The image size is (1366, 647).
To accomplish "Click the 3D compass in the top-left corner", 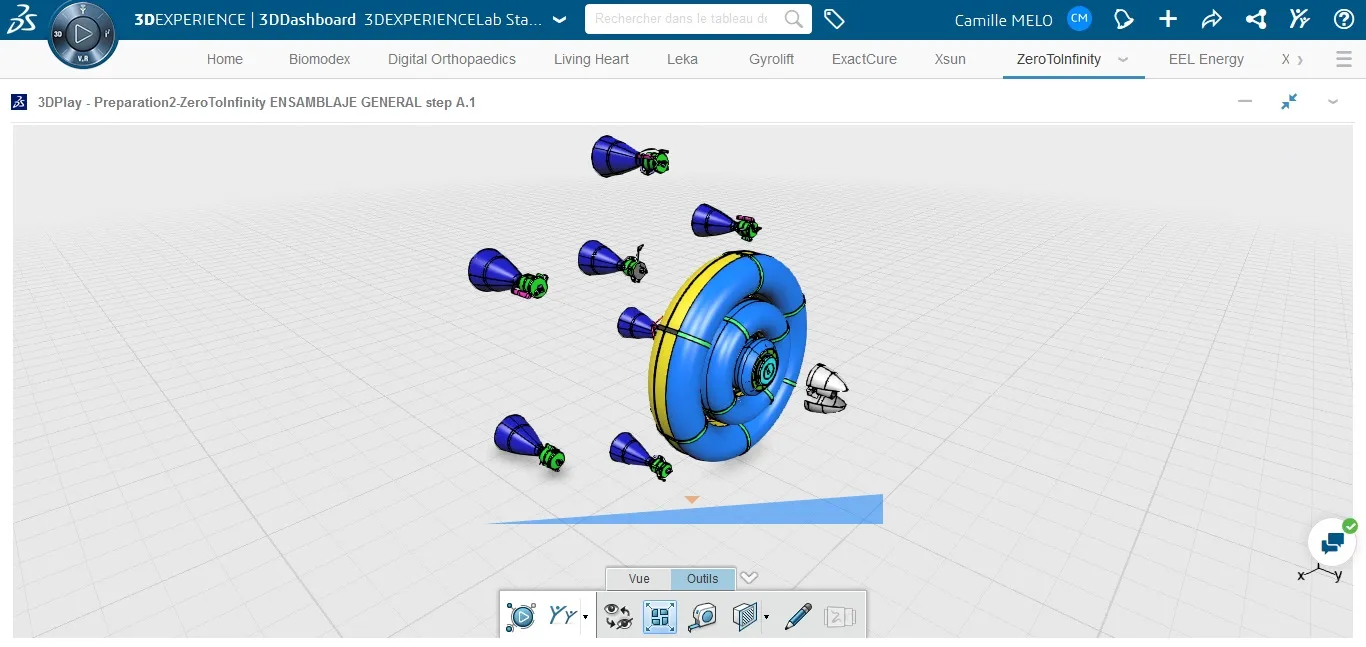I will pos(83,33).
